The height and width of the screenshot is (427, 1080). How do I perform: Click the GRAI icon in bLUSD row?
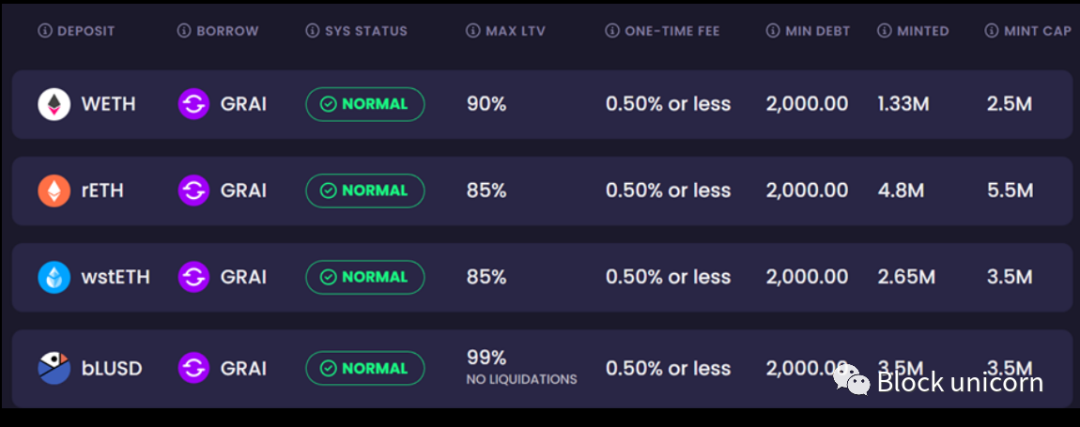pyautogui.click(x=193, y=368)
